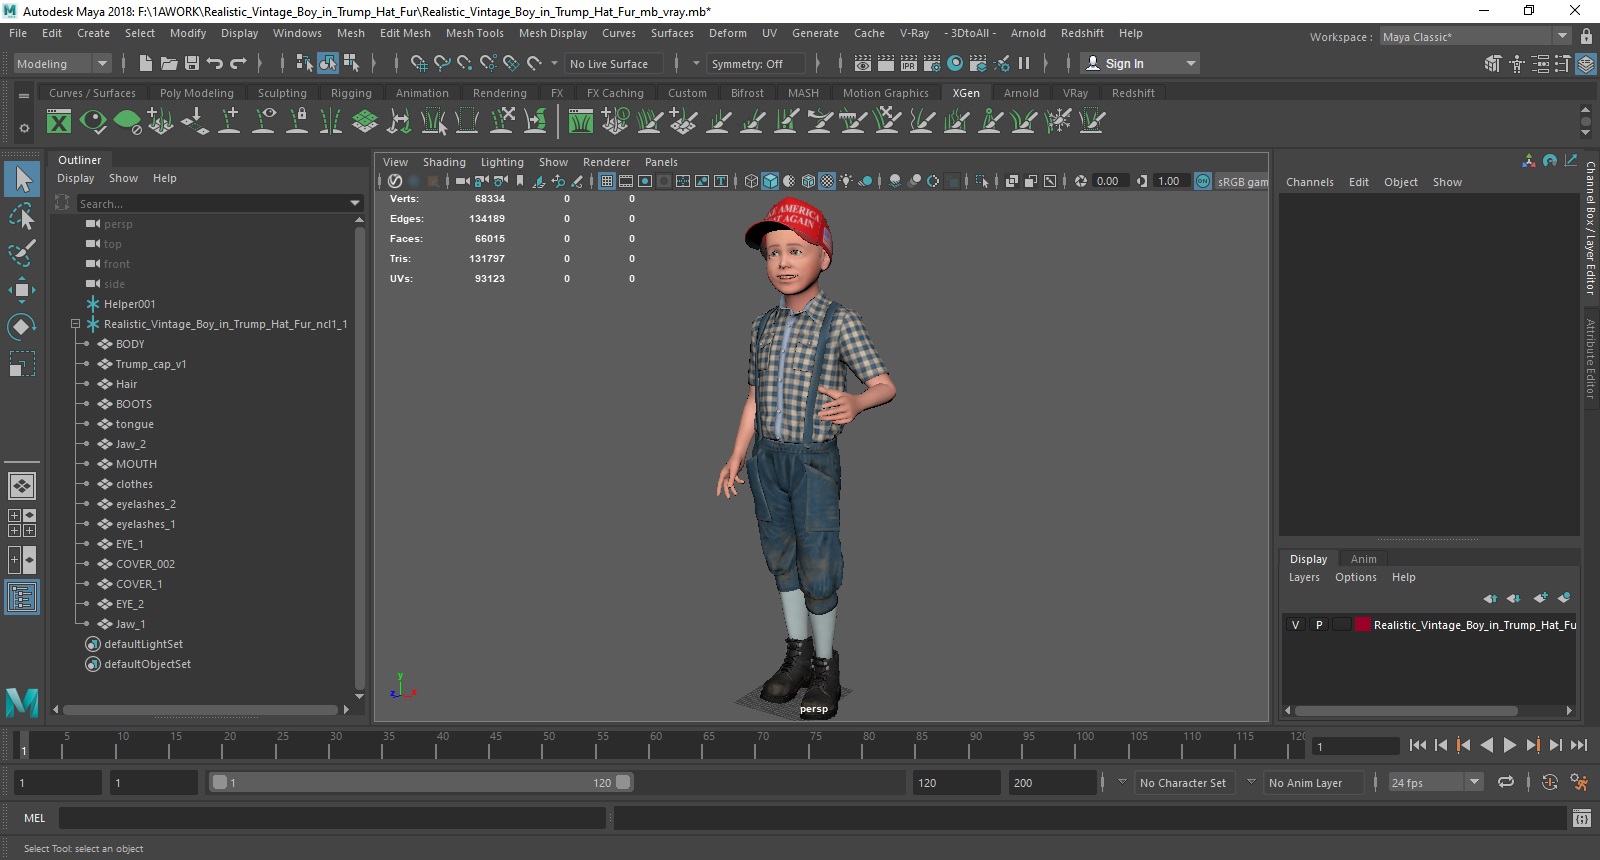Toggle wireframe on shaded viewport icon
The height and width of the screenshot is (860, 1600).
coord(808,181)
